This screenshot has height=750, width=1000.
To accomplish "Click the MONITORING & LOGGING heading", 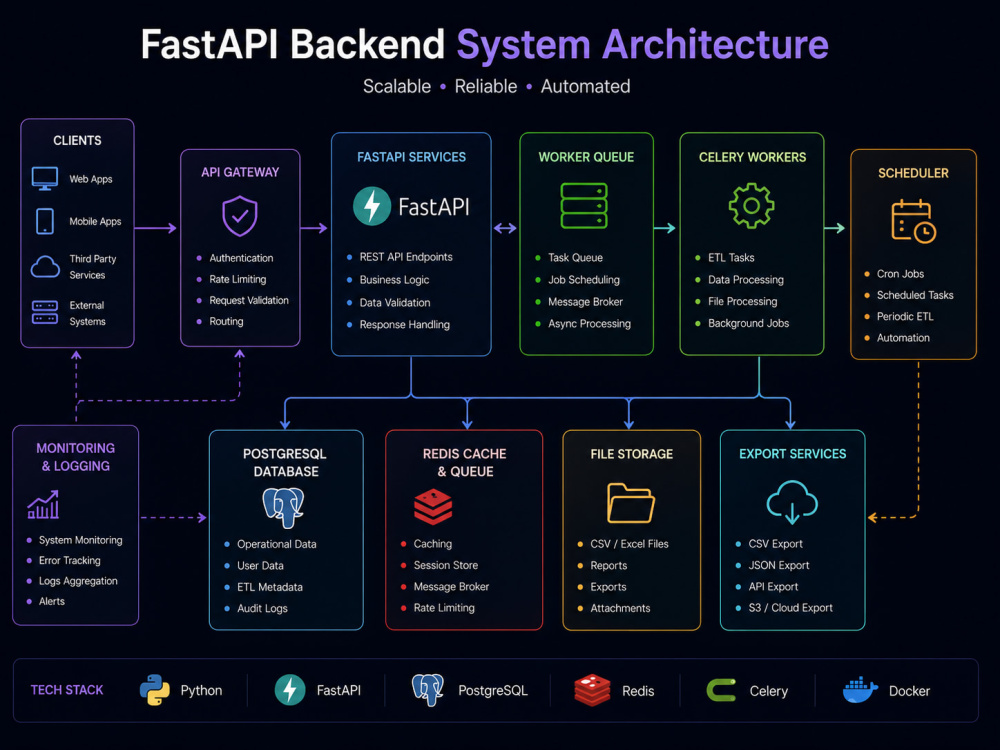I will tap(75, 457).
